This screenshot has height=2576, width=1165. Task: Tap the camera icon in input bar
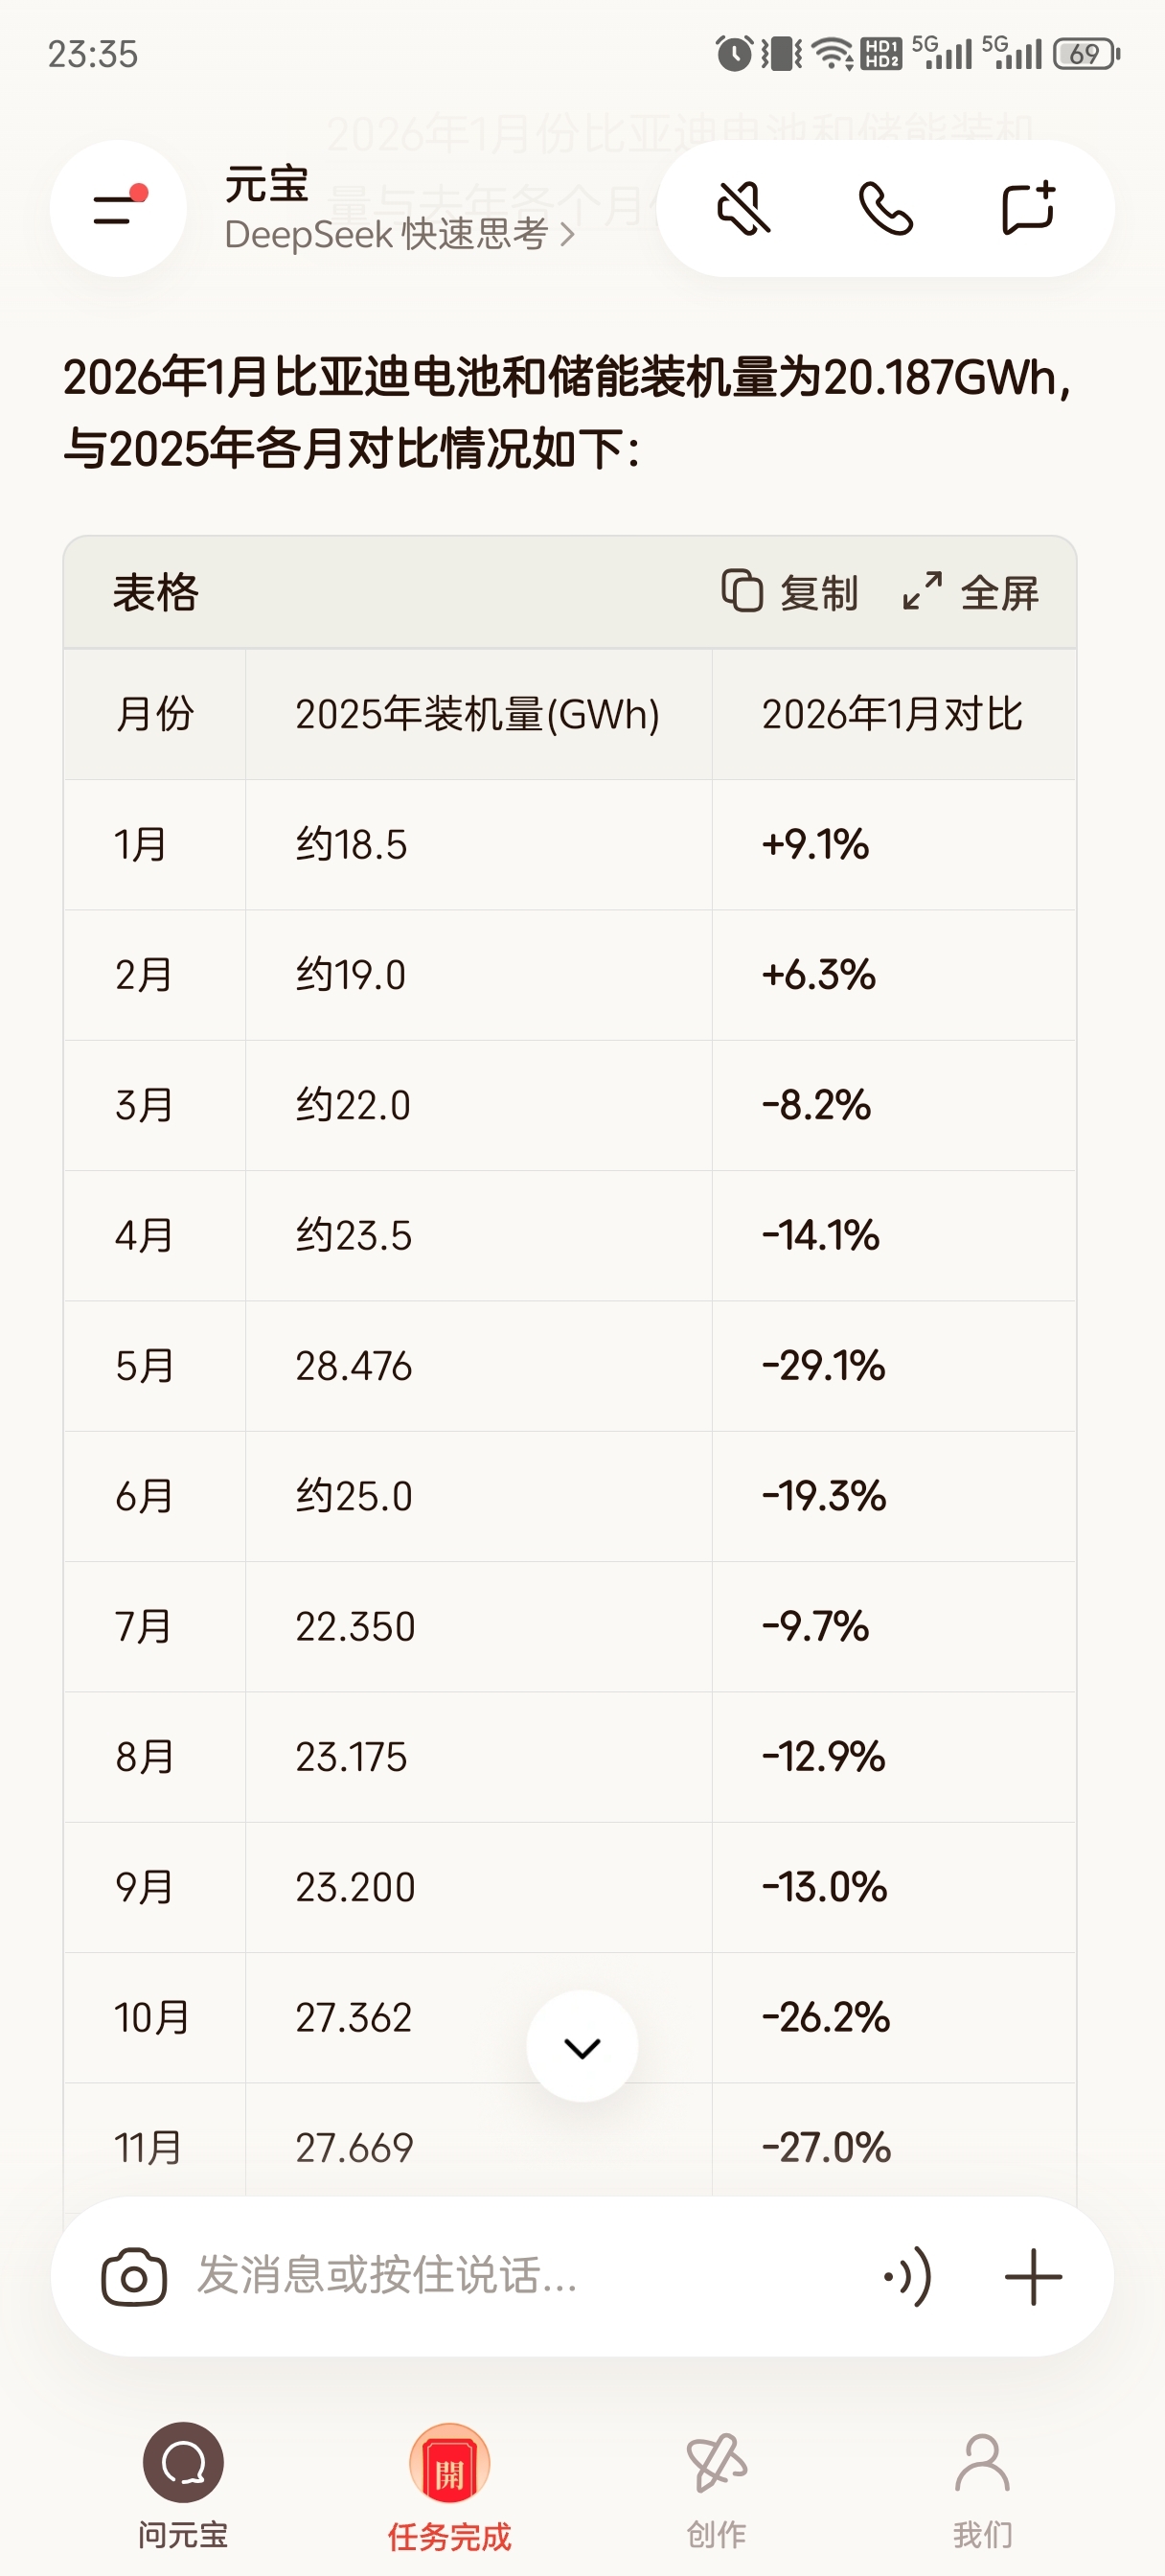pyautogui.click(x=134, y=2278)
